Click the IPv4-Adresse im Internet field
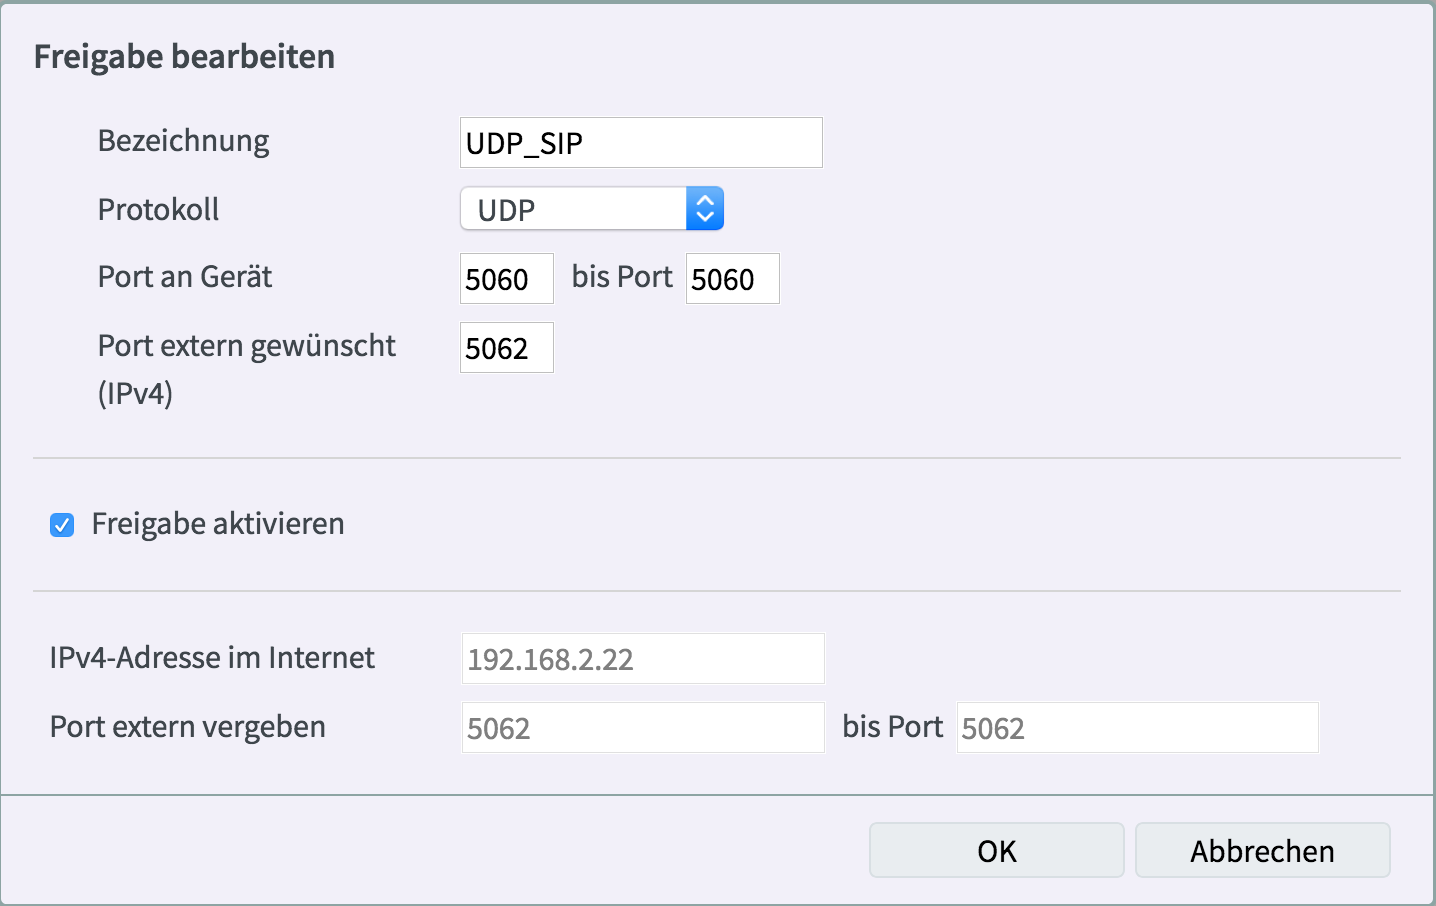1436x906 pixels. coord(642,659)
